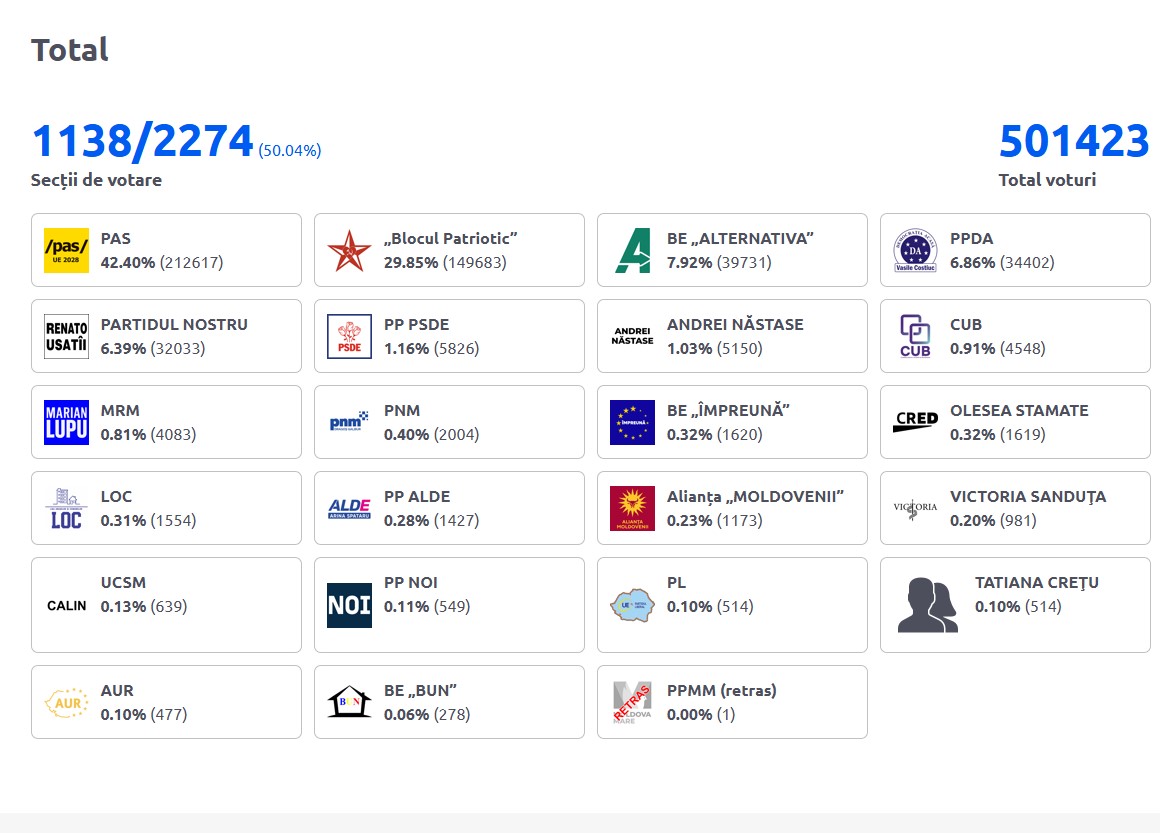Screen dimensions: 1160x833
Task: Click the ALTERNATIVA 7.92% (39731) result
Action: [x=719, y=263]
